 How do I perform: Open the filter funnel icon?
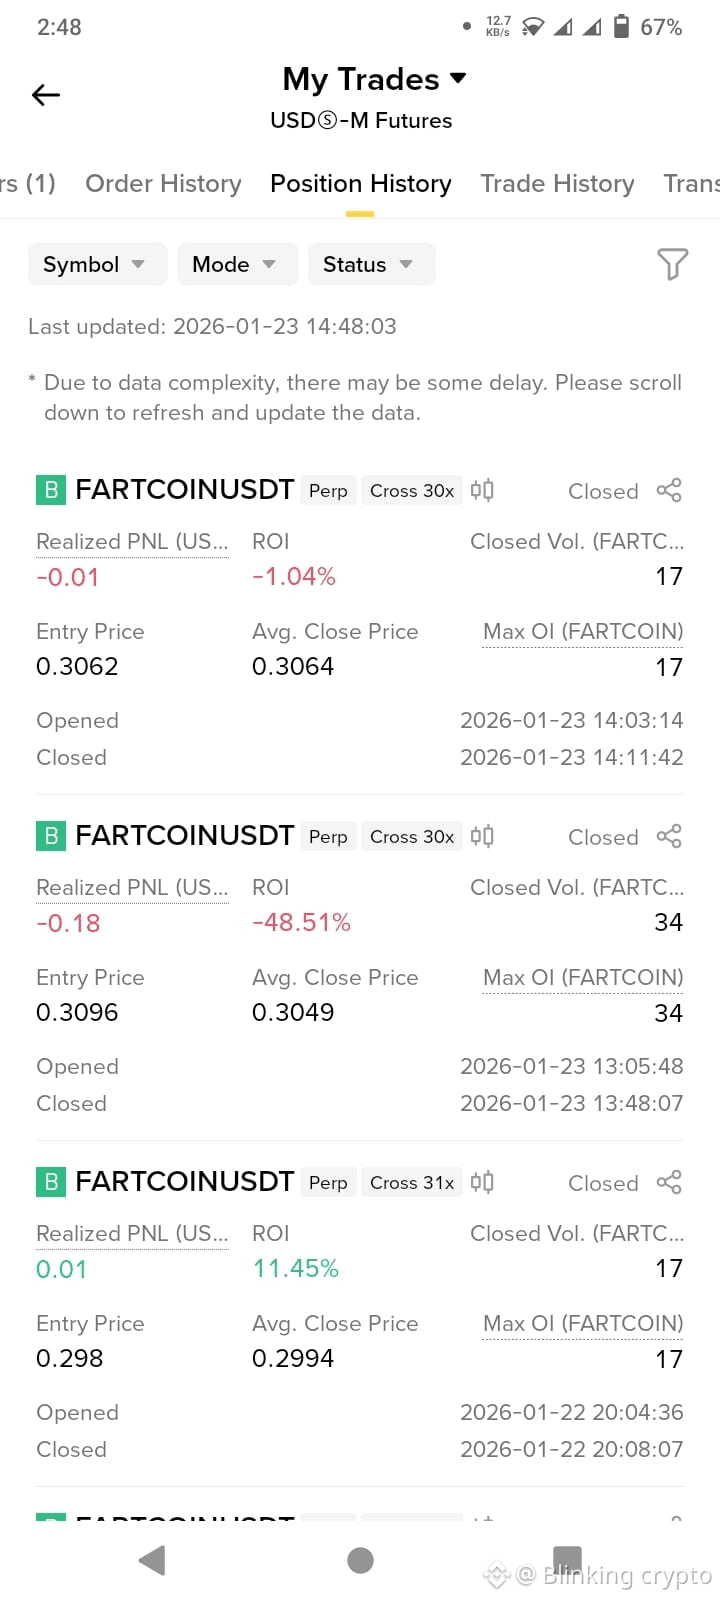tap(672, 264)
